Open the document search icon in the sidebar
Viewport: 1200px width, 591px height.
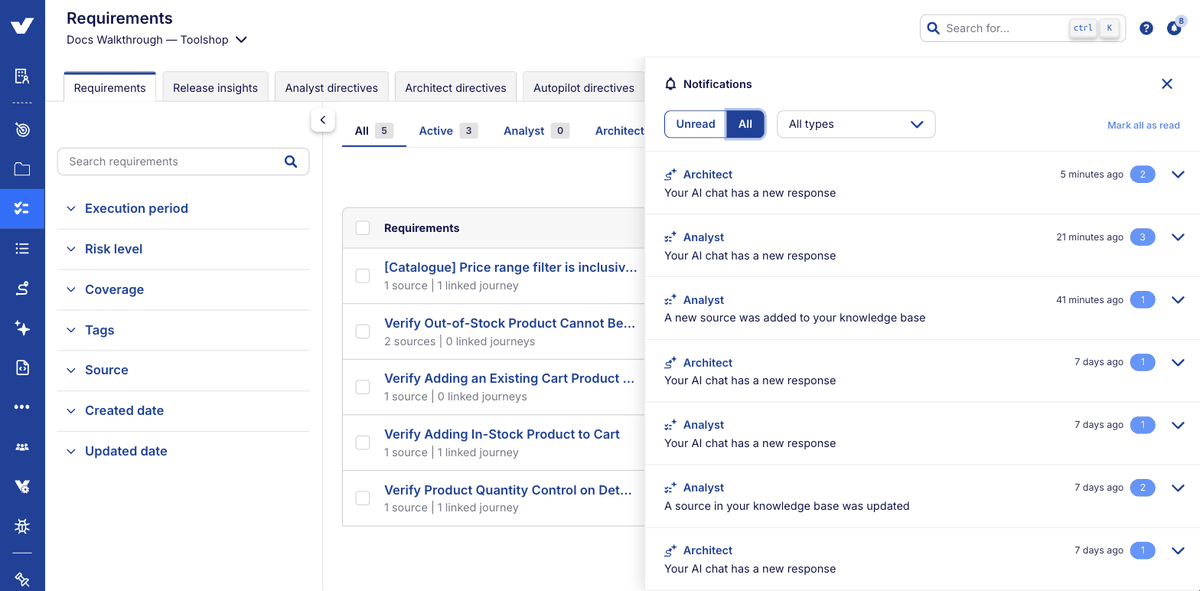point(22,76)
